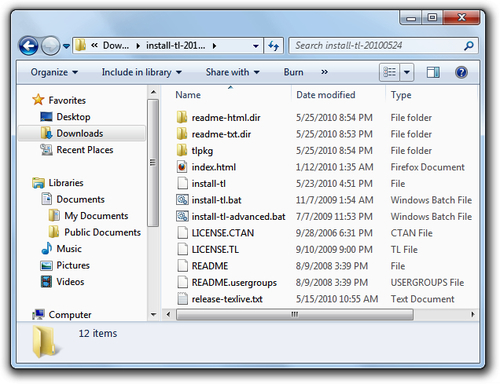Click the horizontal scrollbar thumb in file list

point(295,314)
